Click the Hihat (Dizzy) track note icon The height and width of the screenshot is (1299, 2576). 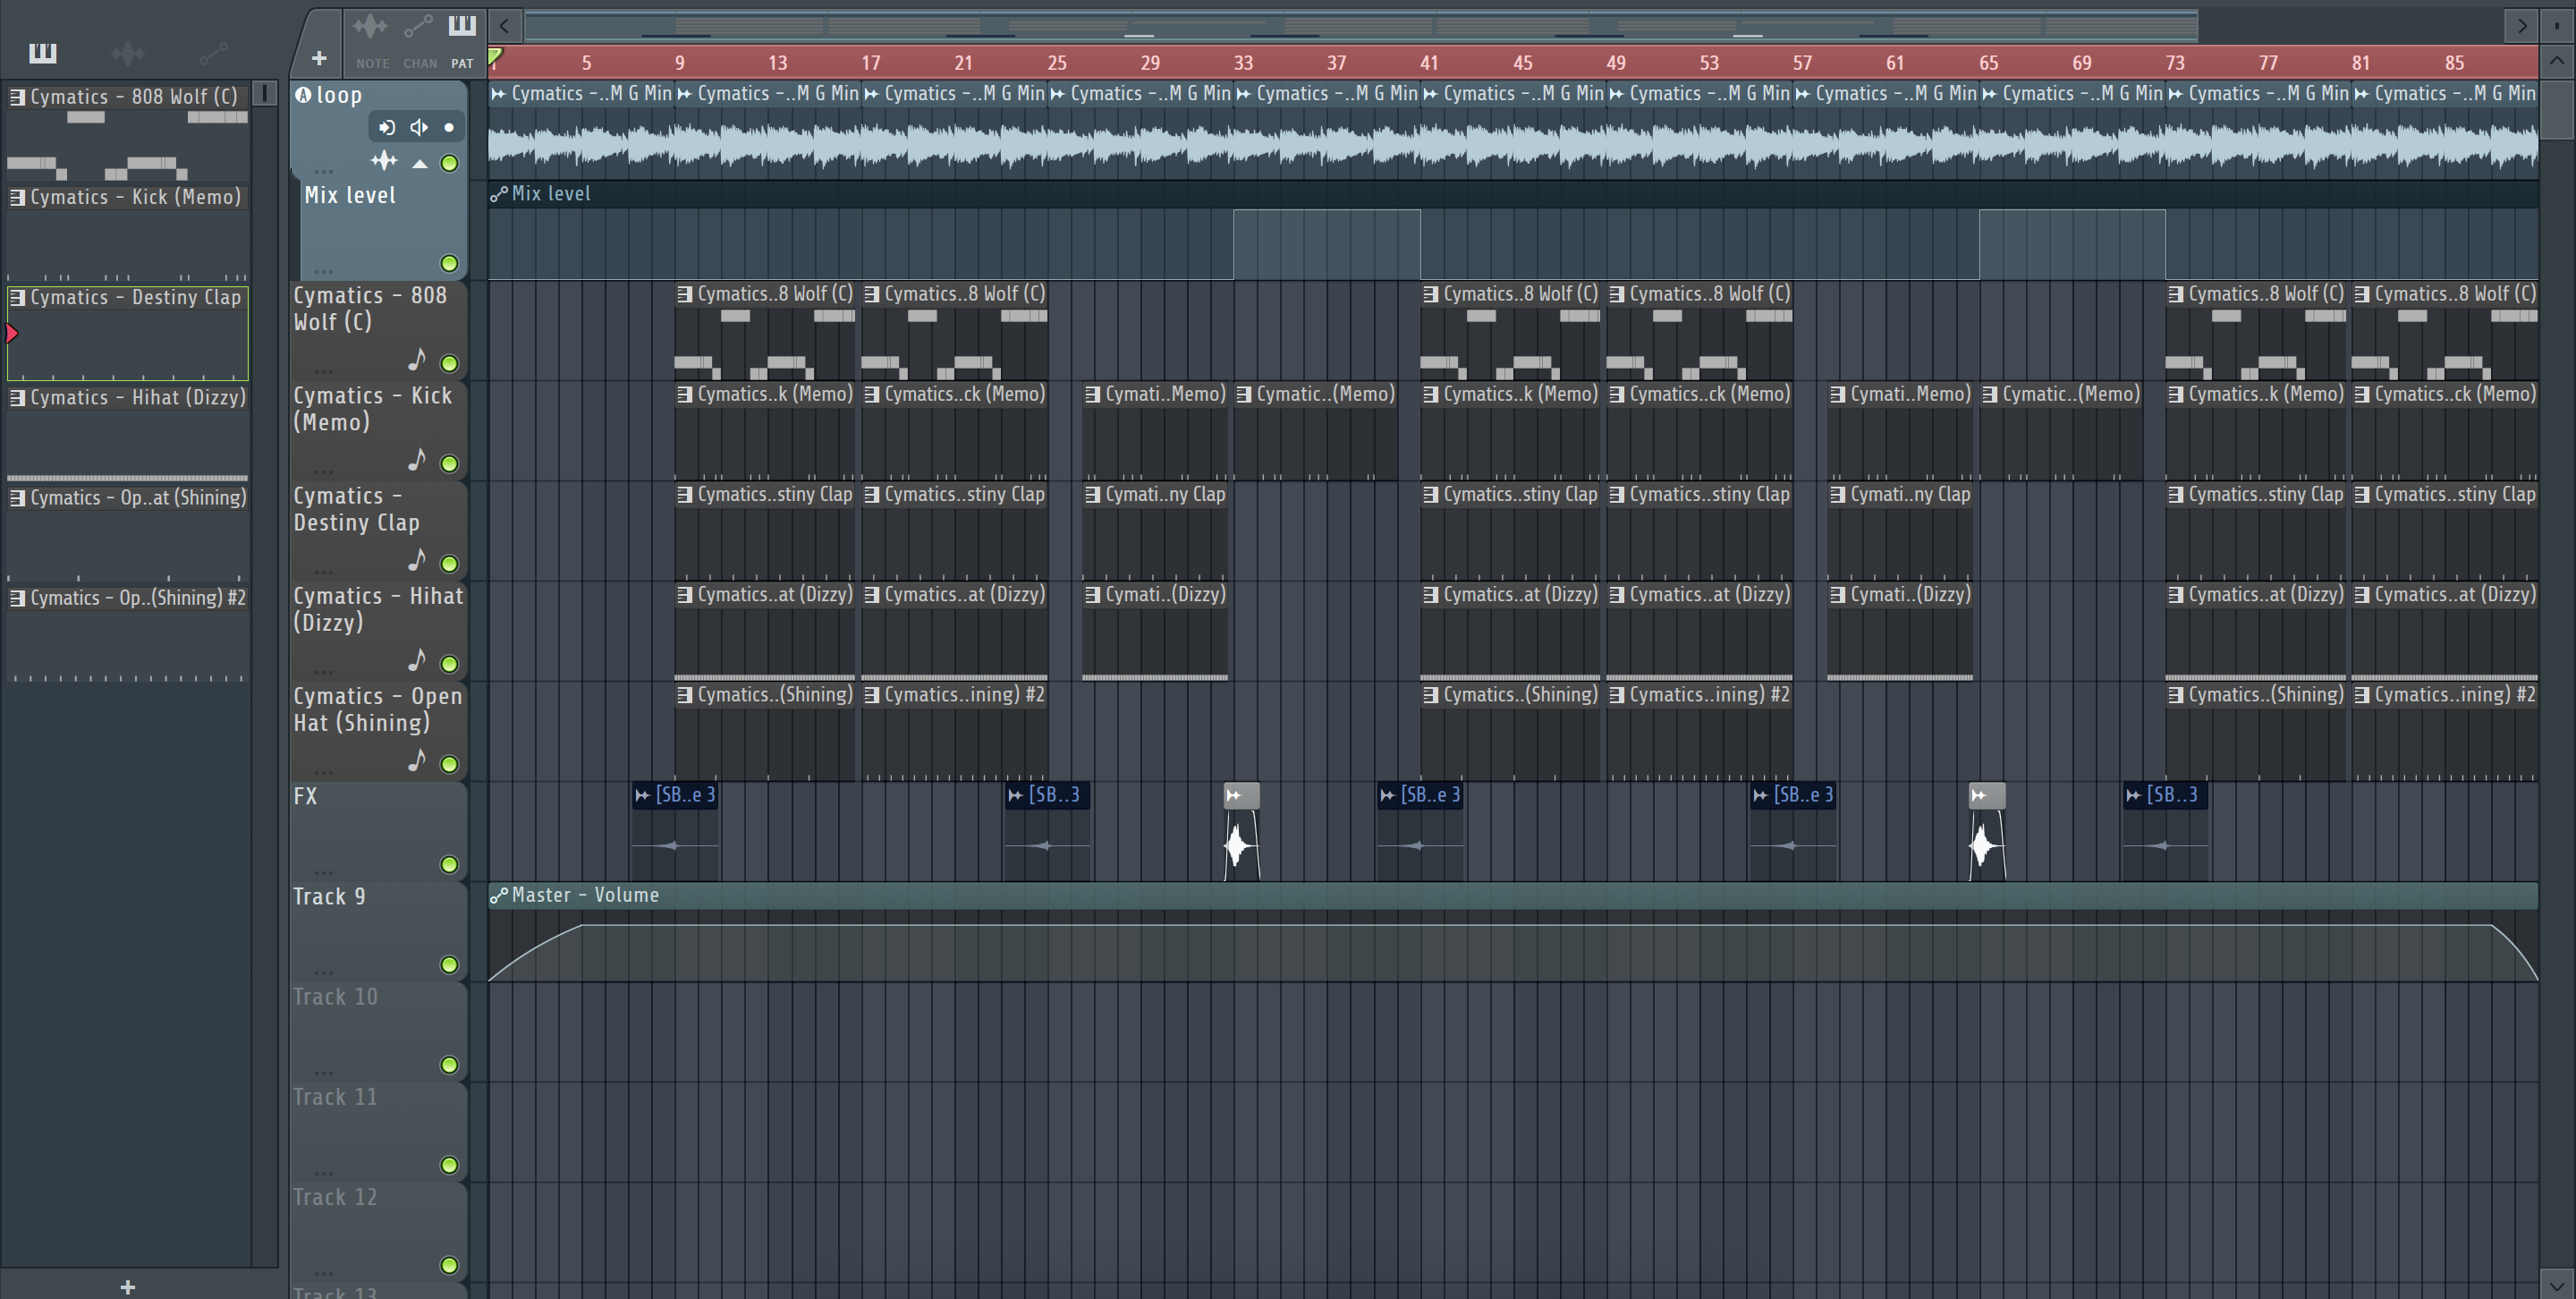417,660
